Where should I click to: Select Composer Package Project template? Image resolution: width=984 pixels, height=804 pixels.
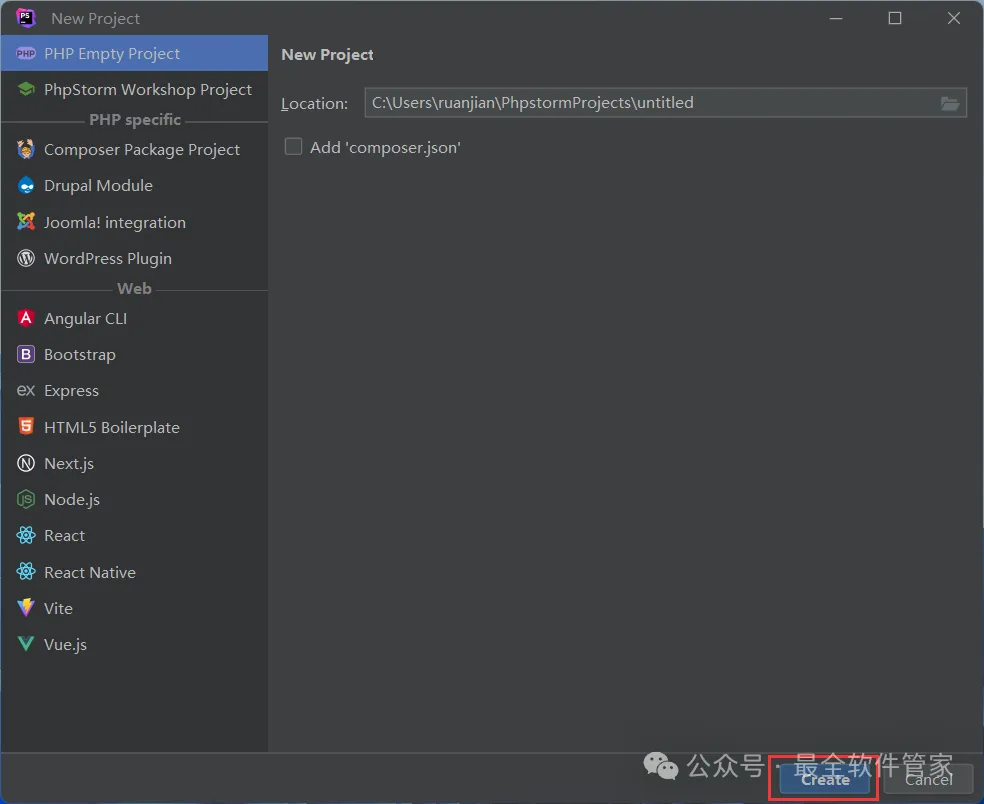pyautogui.click(x=134, y=149)
